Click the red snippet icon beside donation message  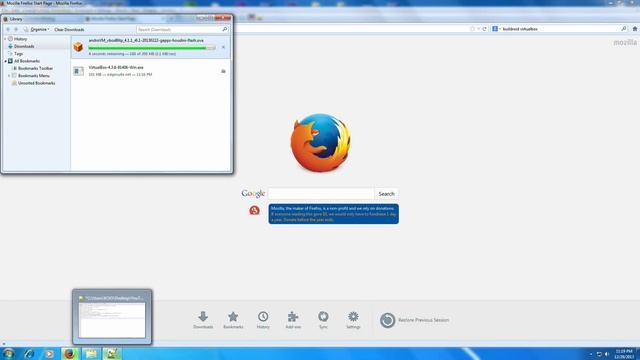click(x=254, y=210)
